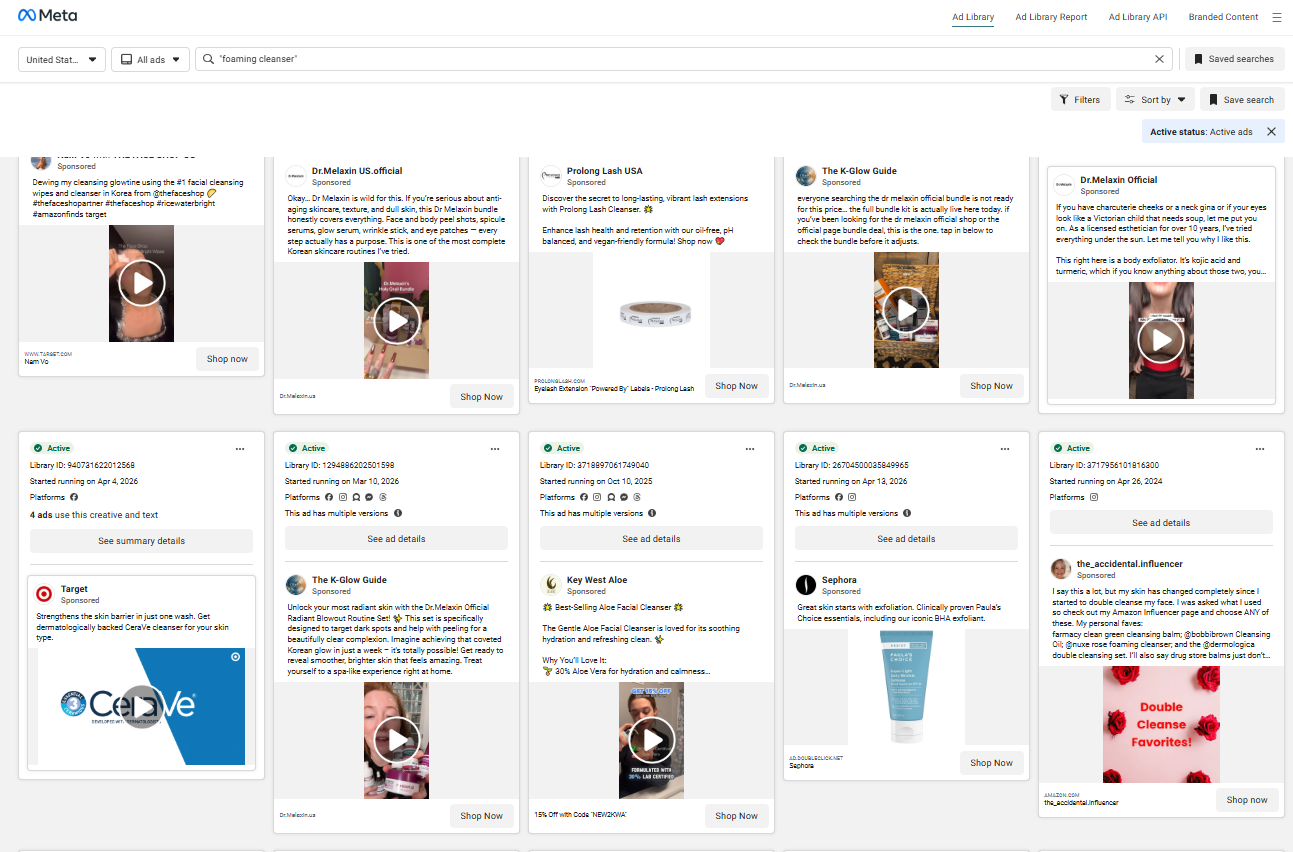This screenshot has height=852, width=1293.
Task: Click Instagram platform icon on ad 3717956101816300
Action: [x=1094, y=497]
